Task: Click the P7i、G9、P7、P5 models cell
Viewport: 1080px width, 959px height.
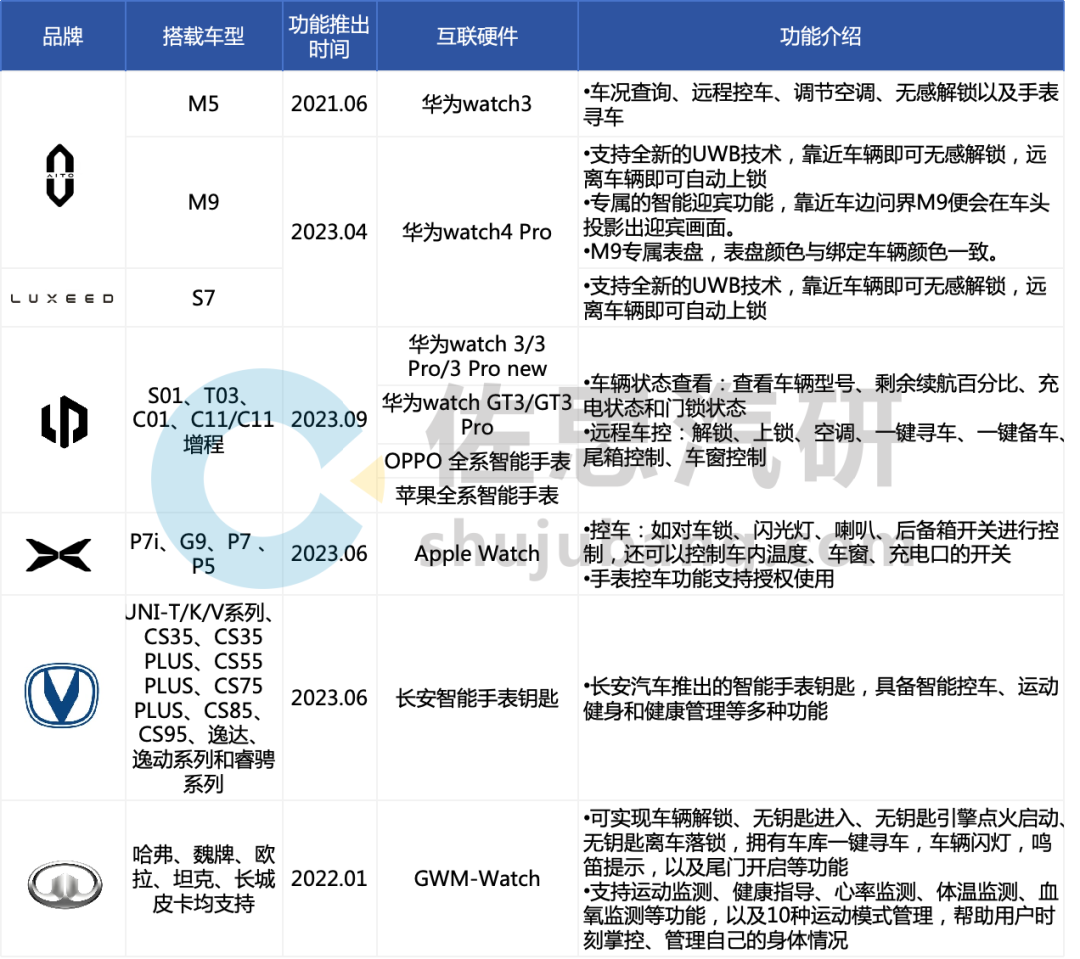Action: click(204, 554)
